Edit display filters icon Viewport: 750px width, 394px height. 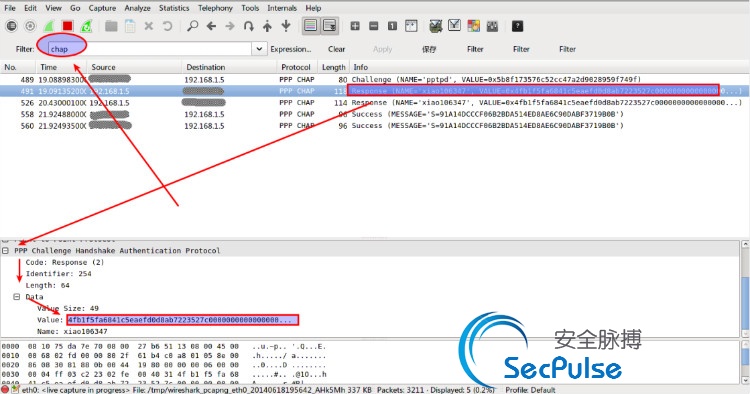[x=454, y=26]
